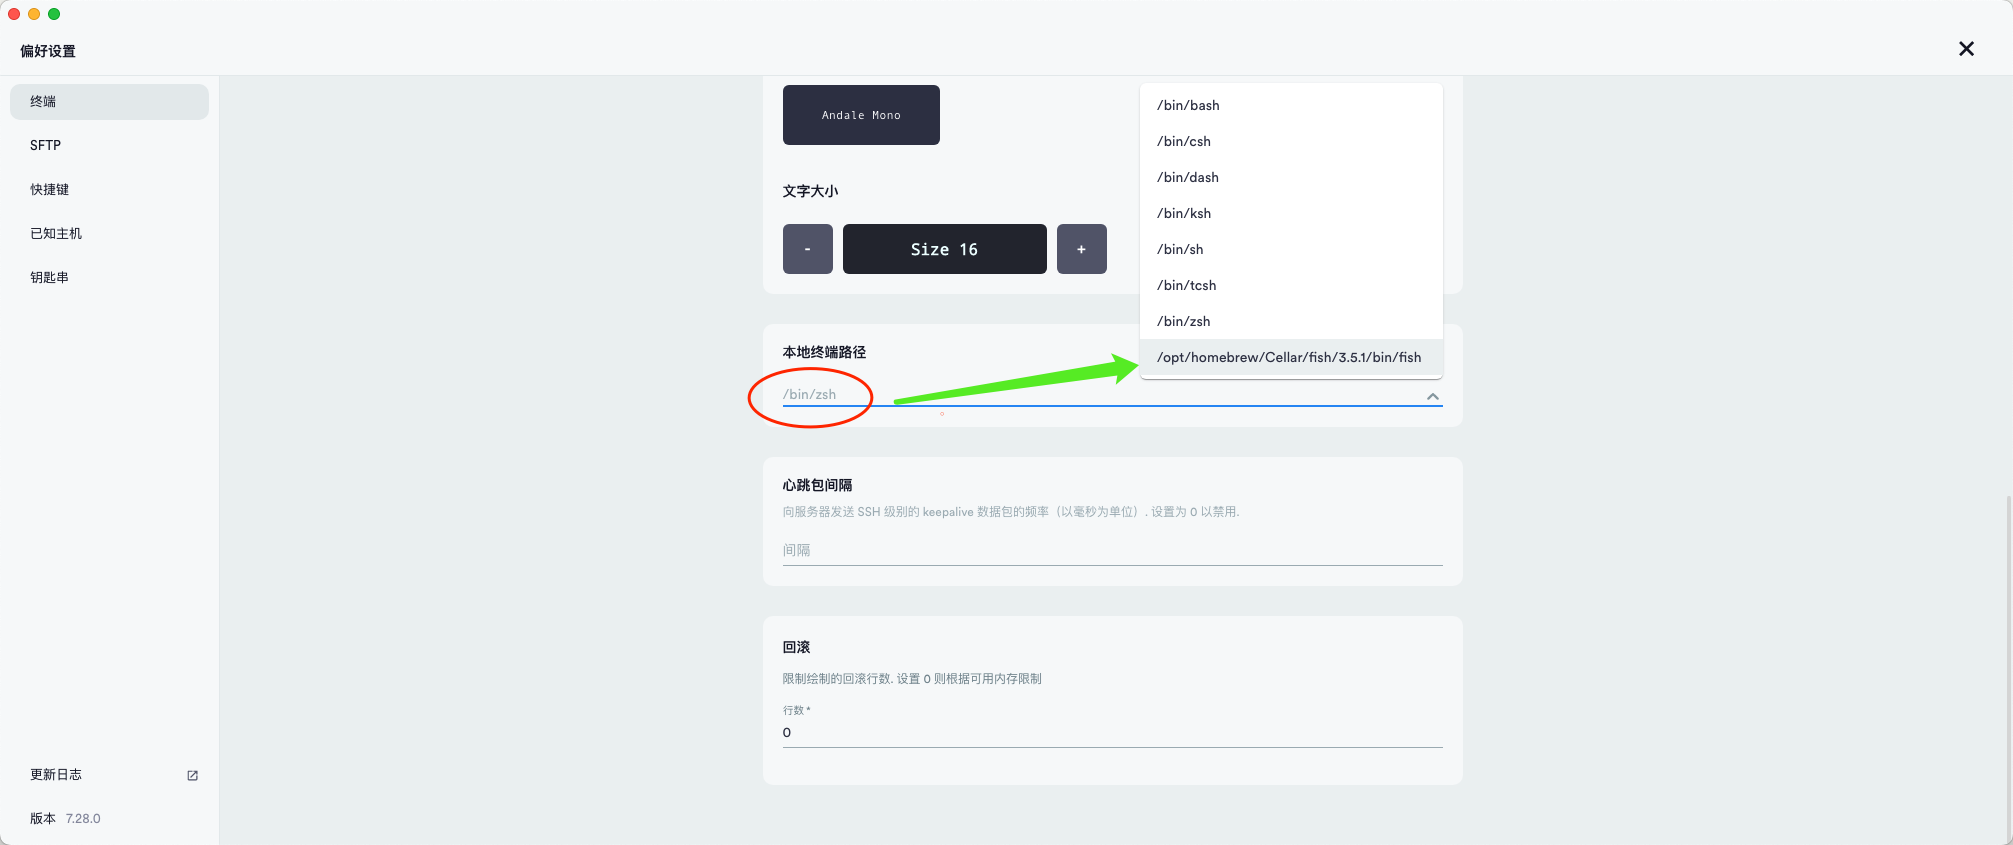The height and width of the screenshot is (845, 2013).
Task: Click the 行数 scrollback lines field
Action: [1112, 733]
